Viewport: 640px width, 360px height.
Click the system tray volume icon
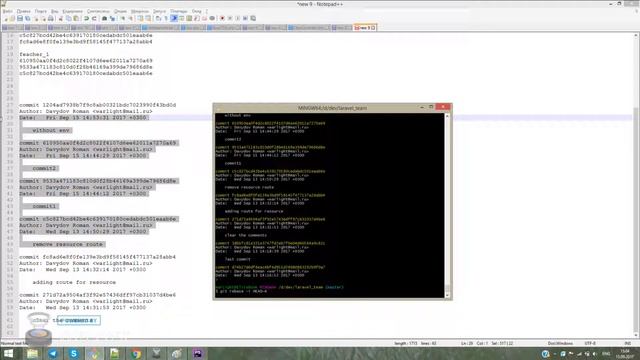coord(595,354)
